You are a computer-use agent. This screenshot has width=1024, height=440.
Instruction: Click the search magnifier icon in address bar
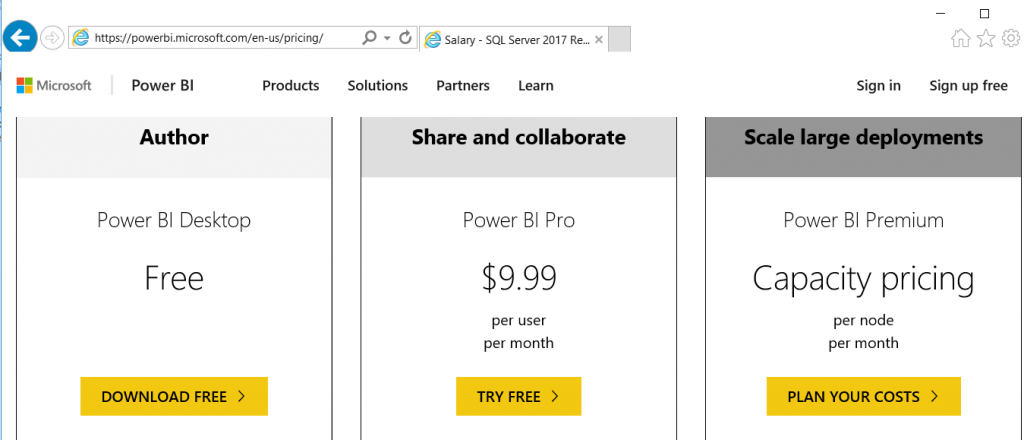click(370, 38)
